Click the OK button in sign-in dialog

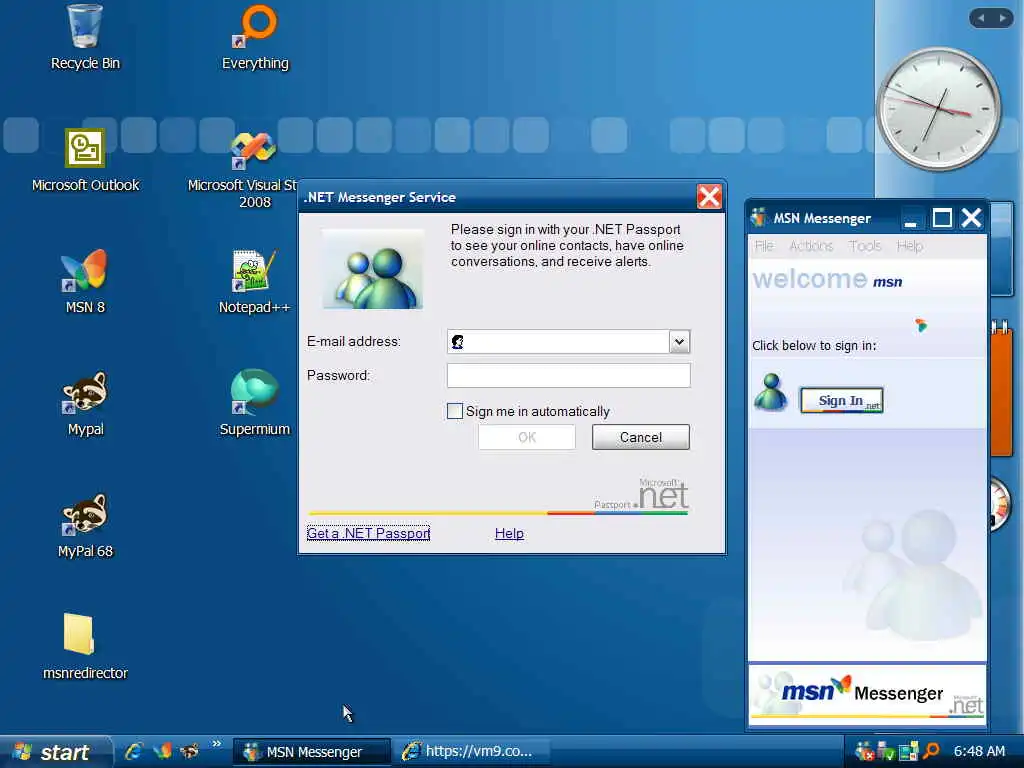(x=527, y=437)
